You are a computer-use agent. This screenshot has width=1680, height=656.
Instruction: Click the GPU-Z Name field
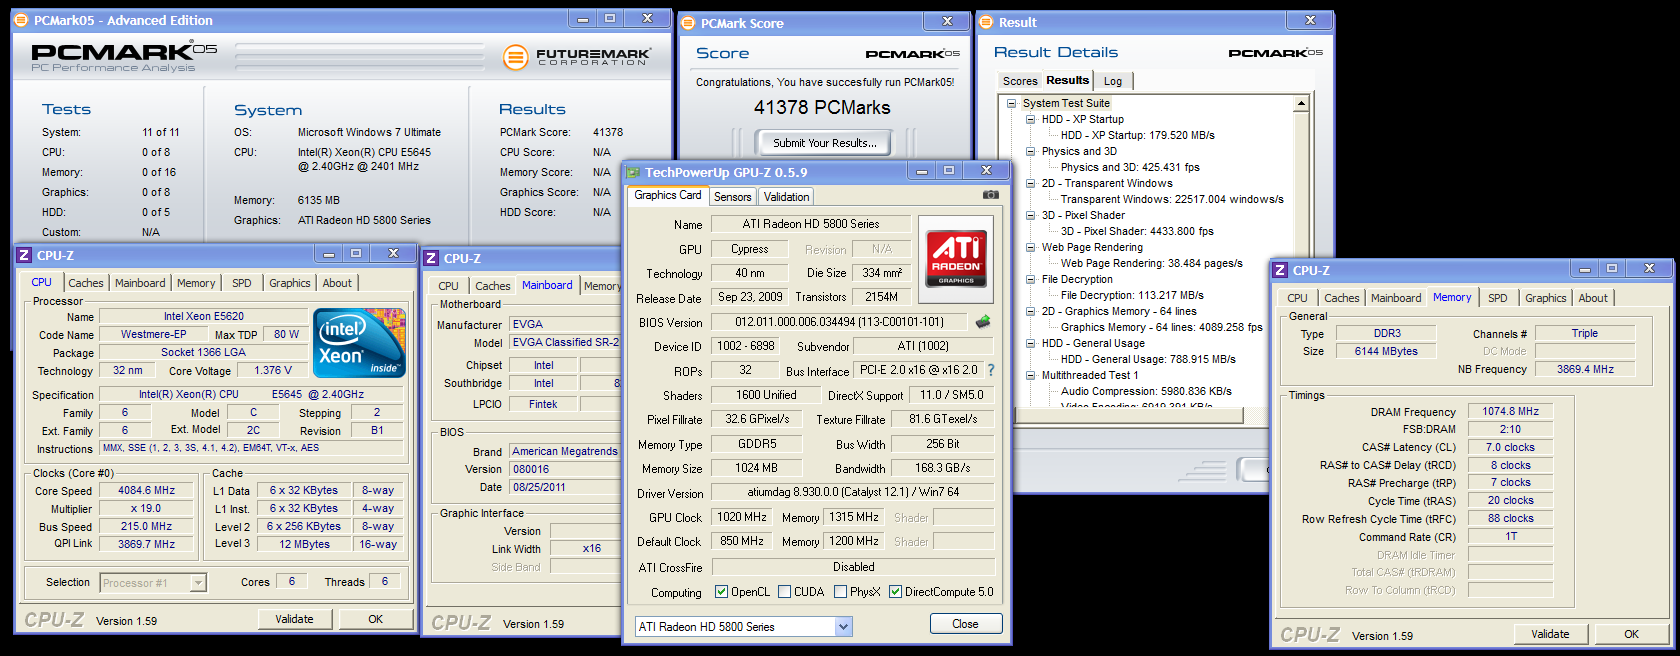(x=811, y=224)
